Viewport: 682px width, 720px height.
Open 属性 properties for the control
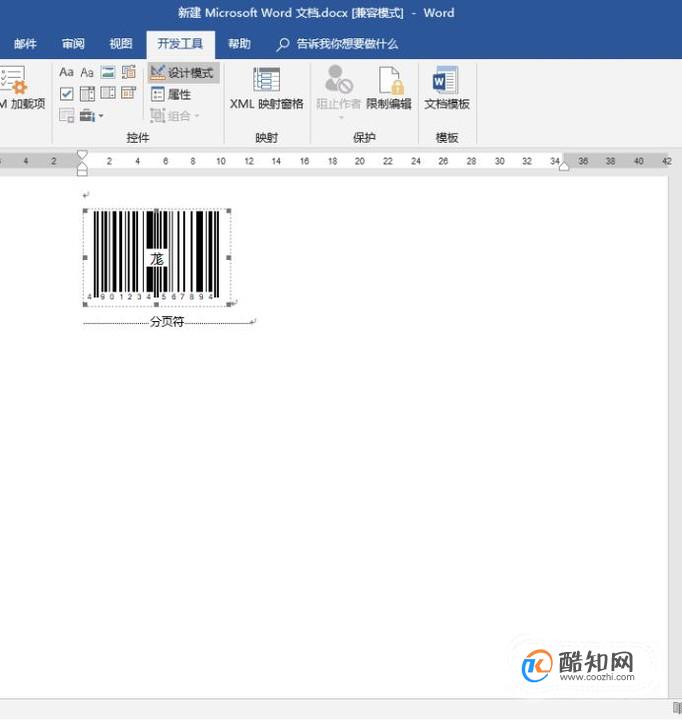(171, 95)
